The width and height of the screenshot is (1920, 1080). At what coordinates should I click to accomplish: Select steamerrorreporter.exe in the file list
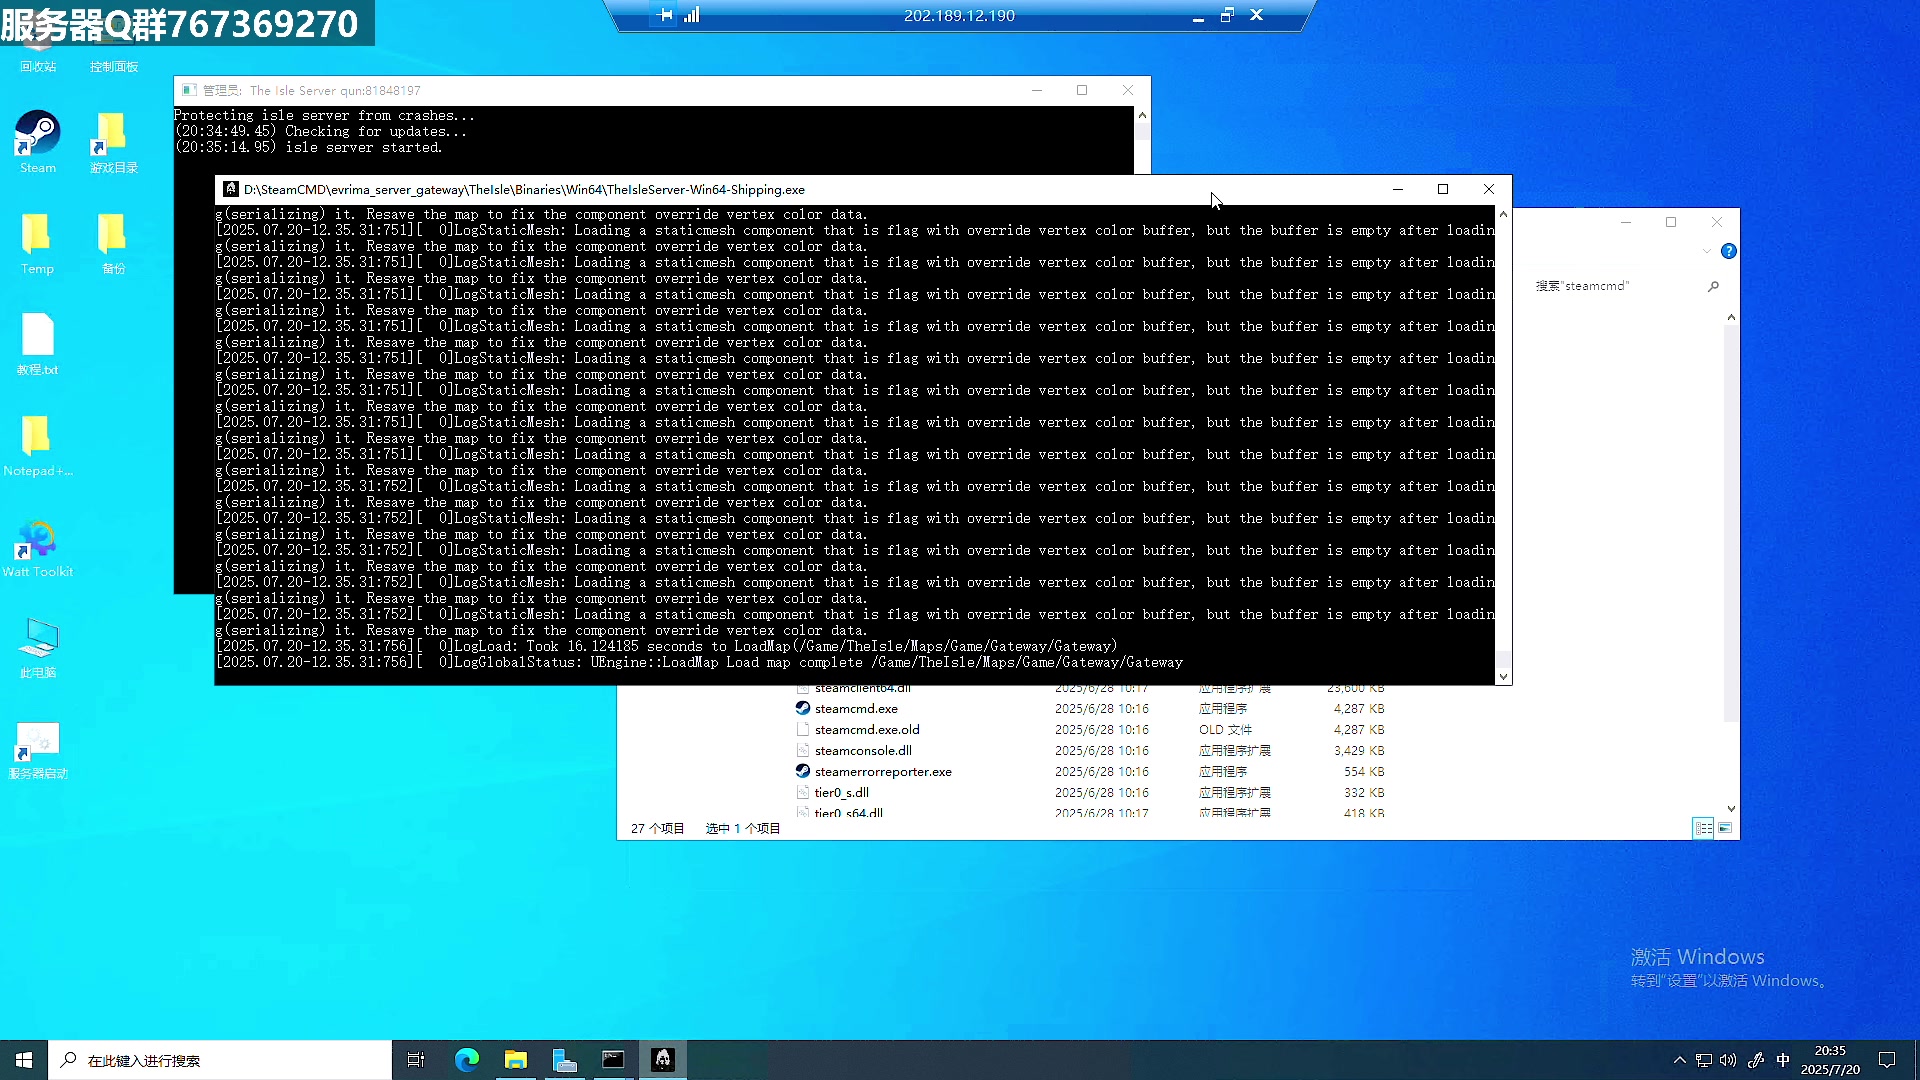tap(883, 771)
